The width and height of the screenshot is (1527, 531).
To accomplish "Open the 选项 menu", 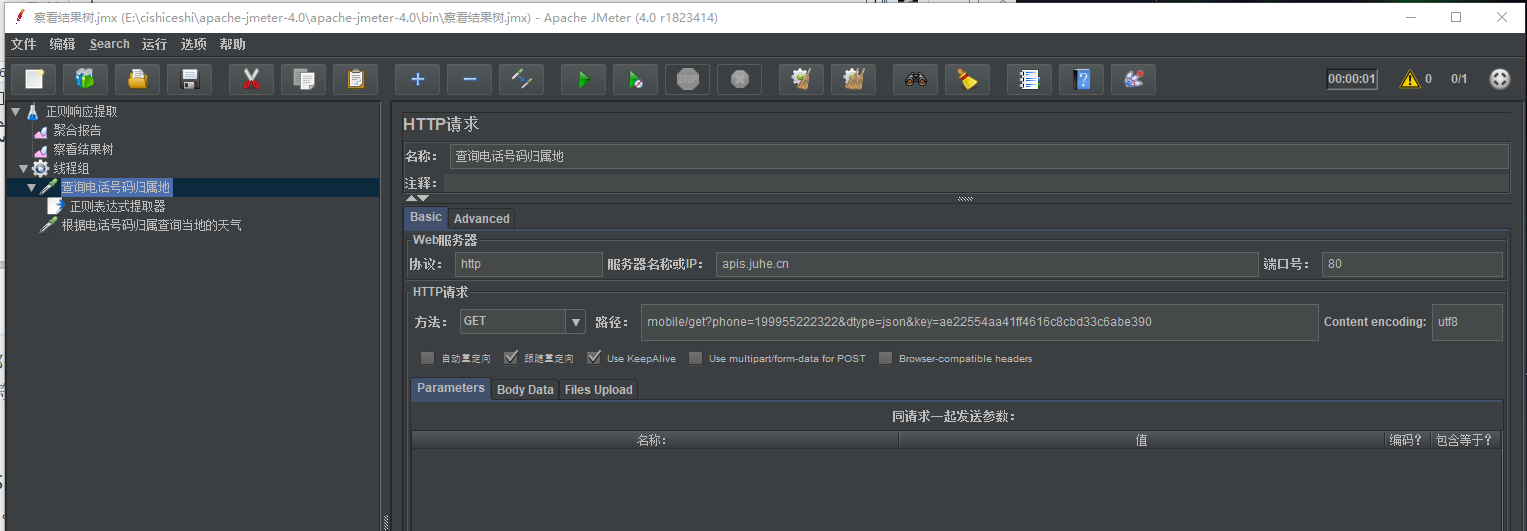I will (193, 44).
